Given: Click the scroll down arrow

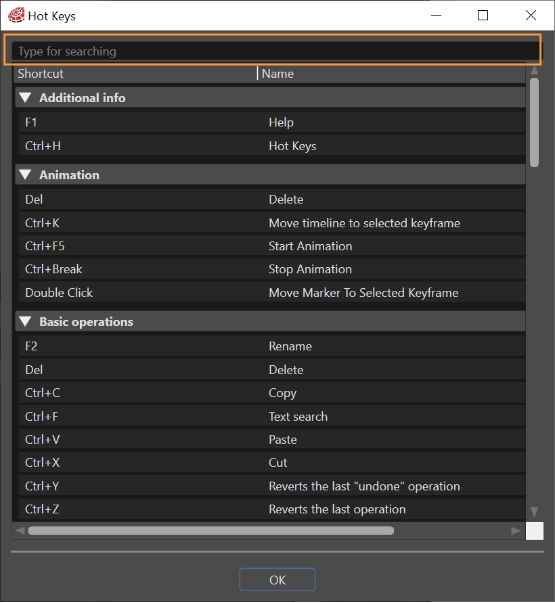Looking at the screenshot, I should pos(534,511).
